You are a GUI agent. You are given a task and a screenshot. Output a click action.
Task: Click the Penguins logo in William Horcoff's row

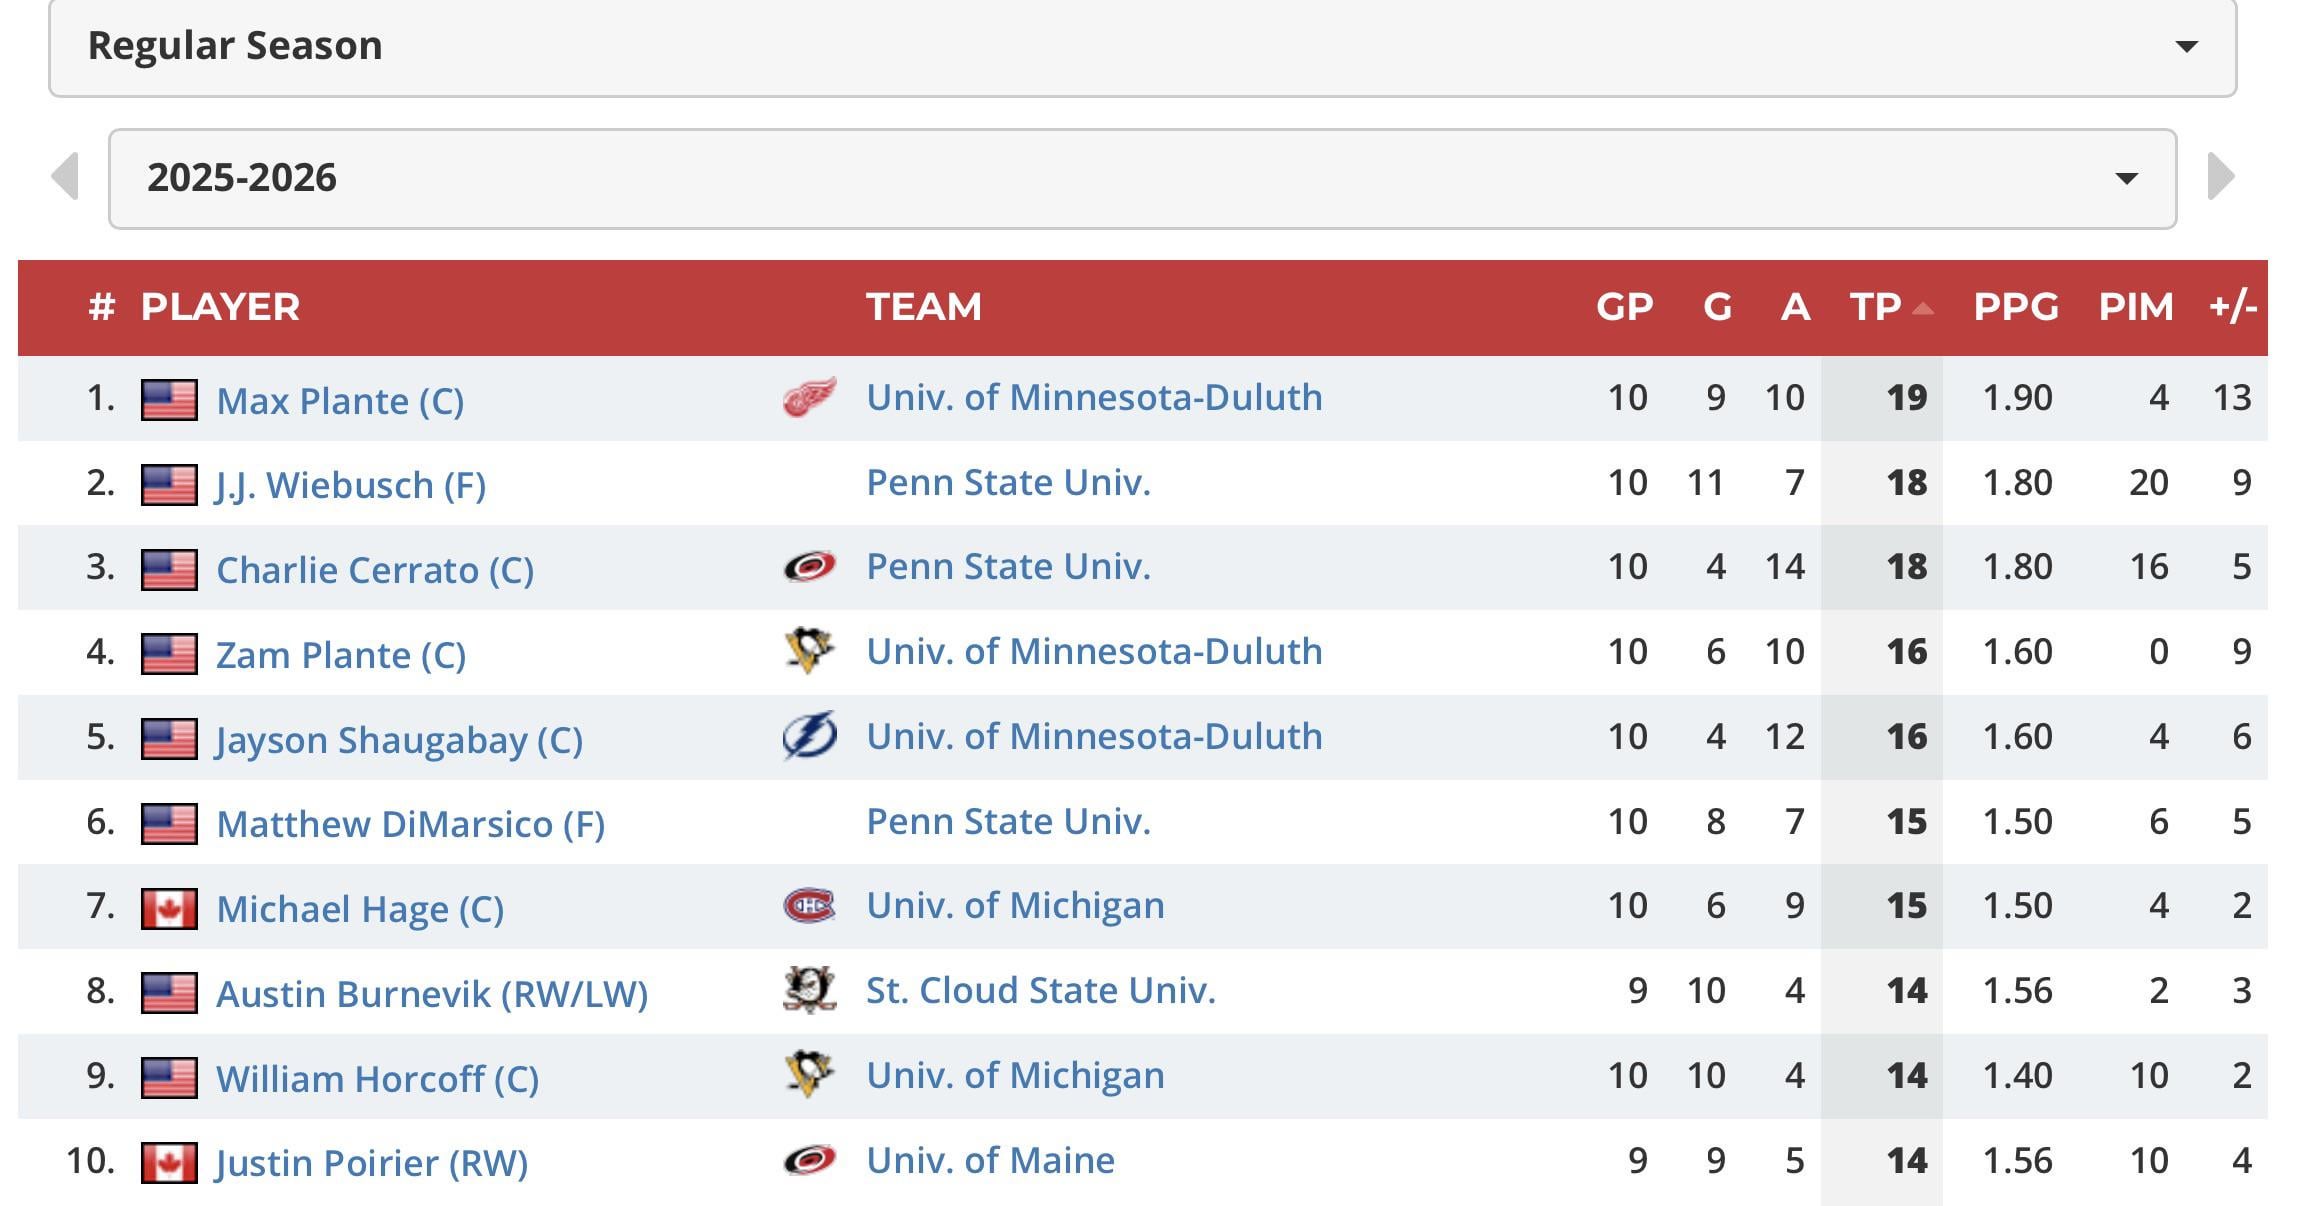[x=809, y=1075]
